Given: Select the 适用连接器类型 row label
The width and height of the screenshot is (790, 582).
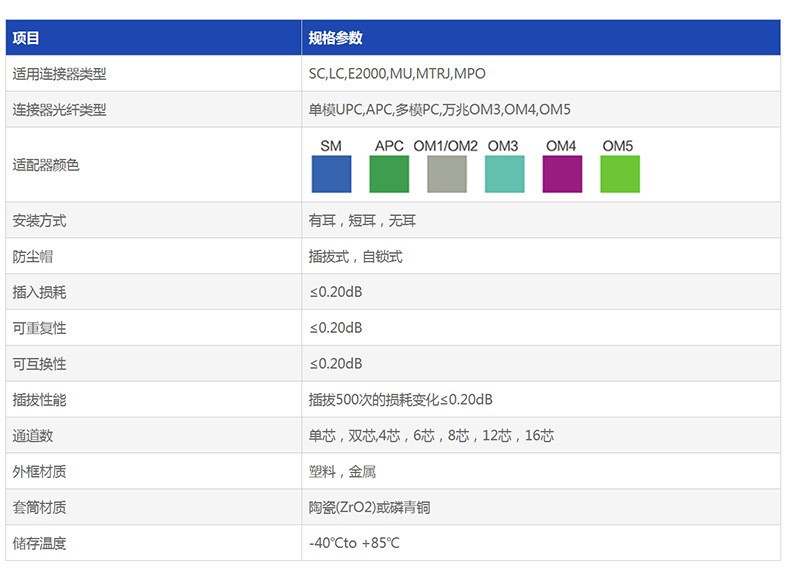Looking at the screenshot, I should pyautogui.click(x=59, y=74).
